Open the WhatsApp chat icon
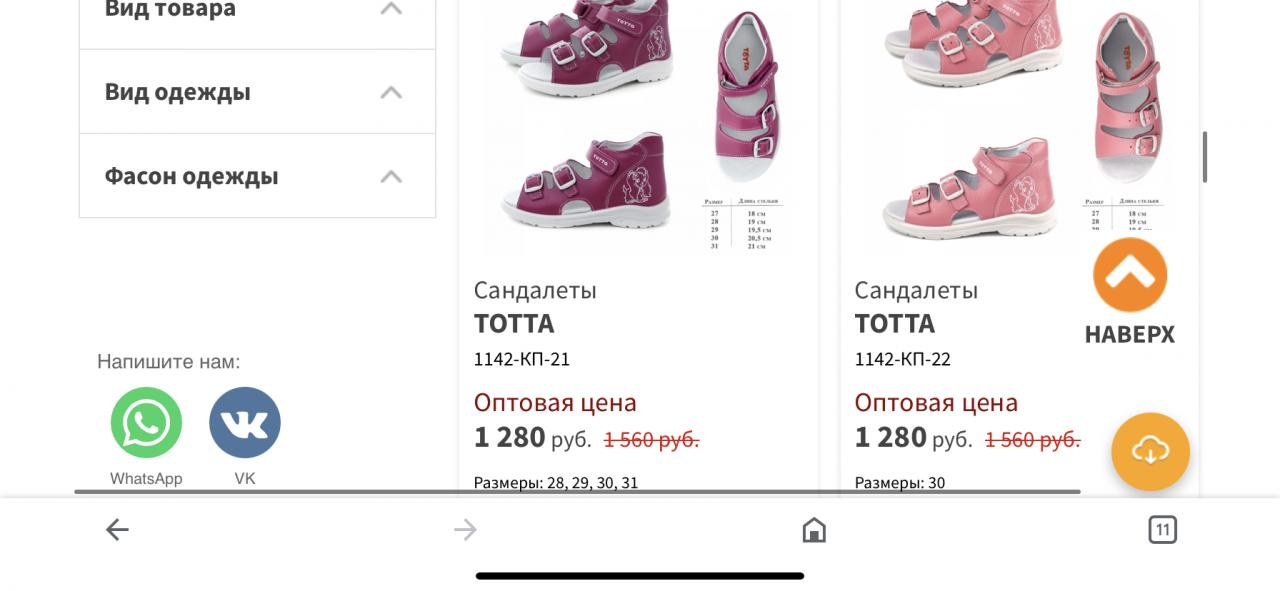The height and width of the screenshot is (591, 1280). click(x=146, y=423)
